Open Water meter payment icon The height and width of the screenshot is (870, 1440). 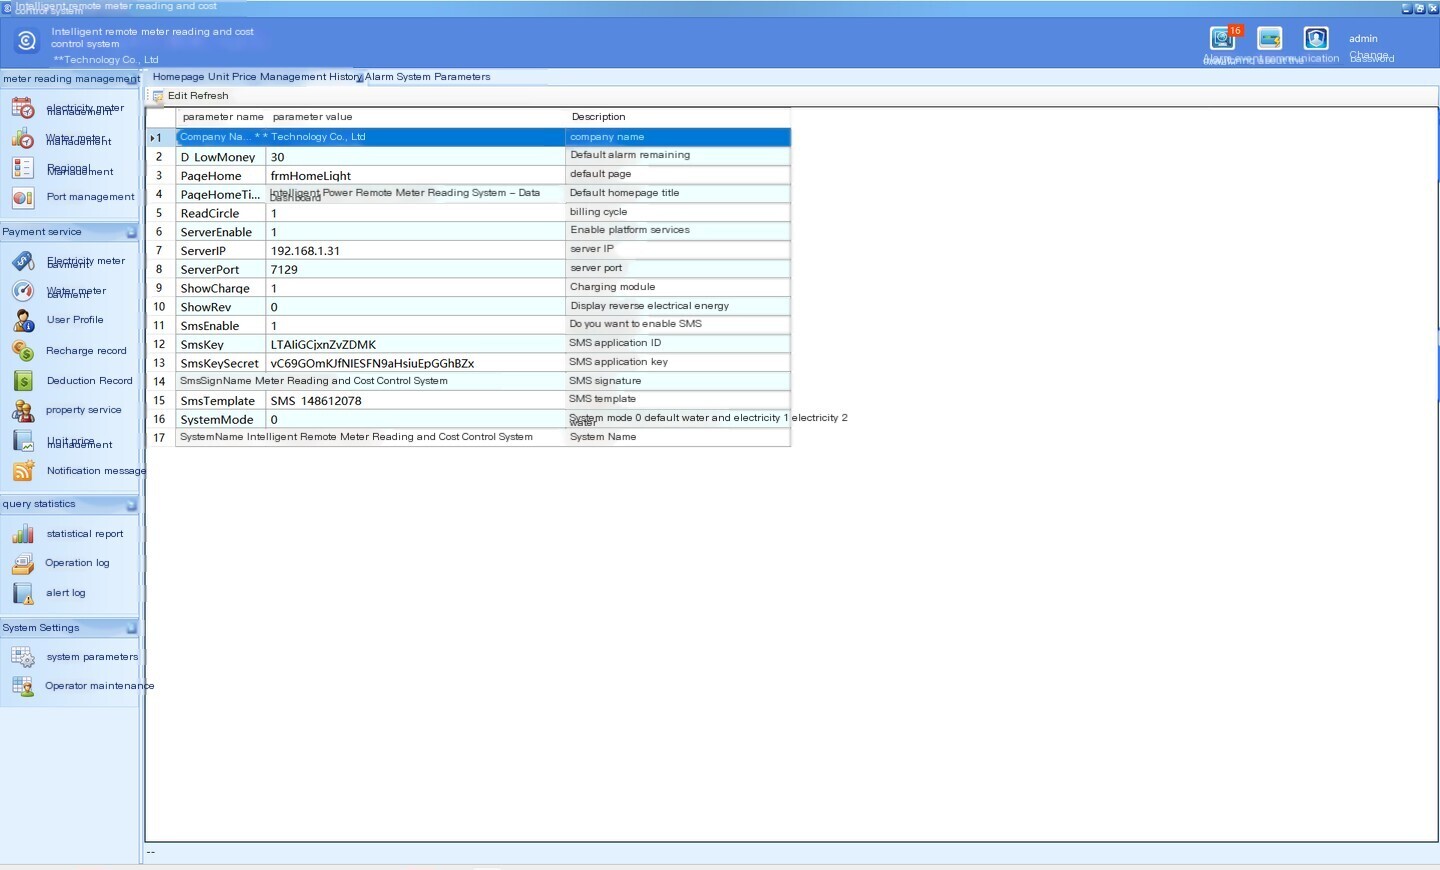(23, 291)
